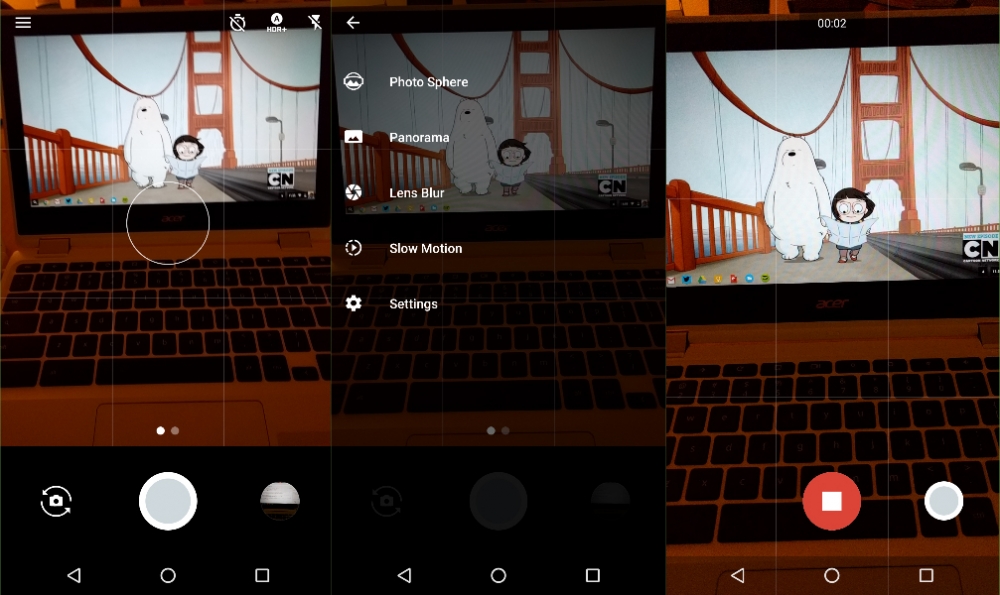Screen dimensions: 1000x595
Task: Tap Android recents button in recording screen
Action: [x=926, y=575]
